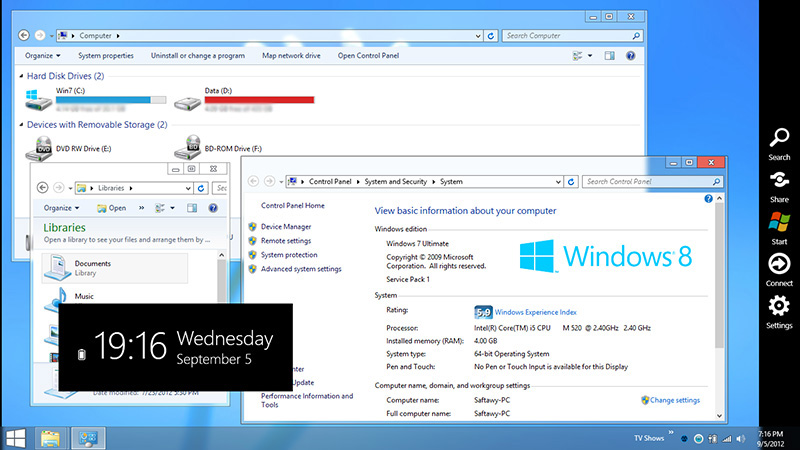
Task: Select System and Security breadcrumb
Action: pos(395,182)
